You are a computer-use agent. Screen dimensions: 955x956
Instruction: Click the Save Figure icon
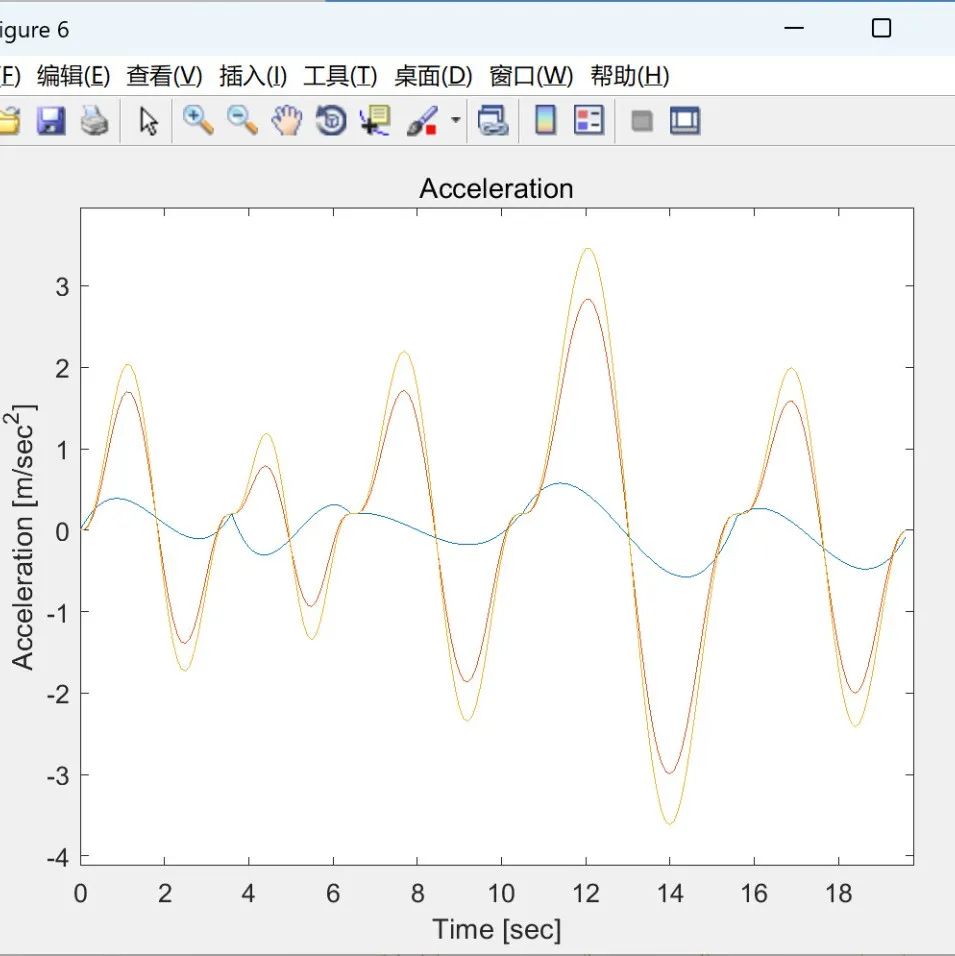point(51,120)
